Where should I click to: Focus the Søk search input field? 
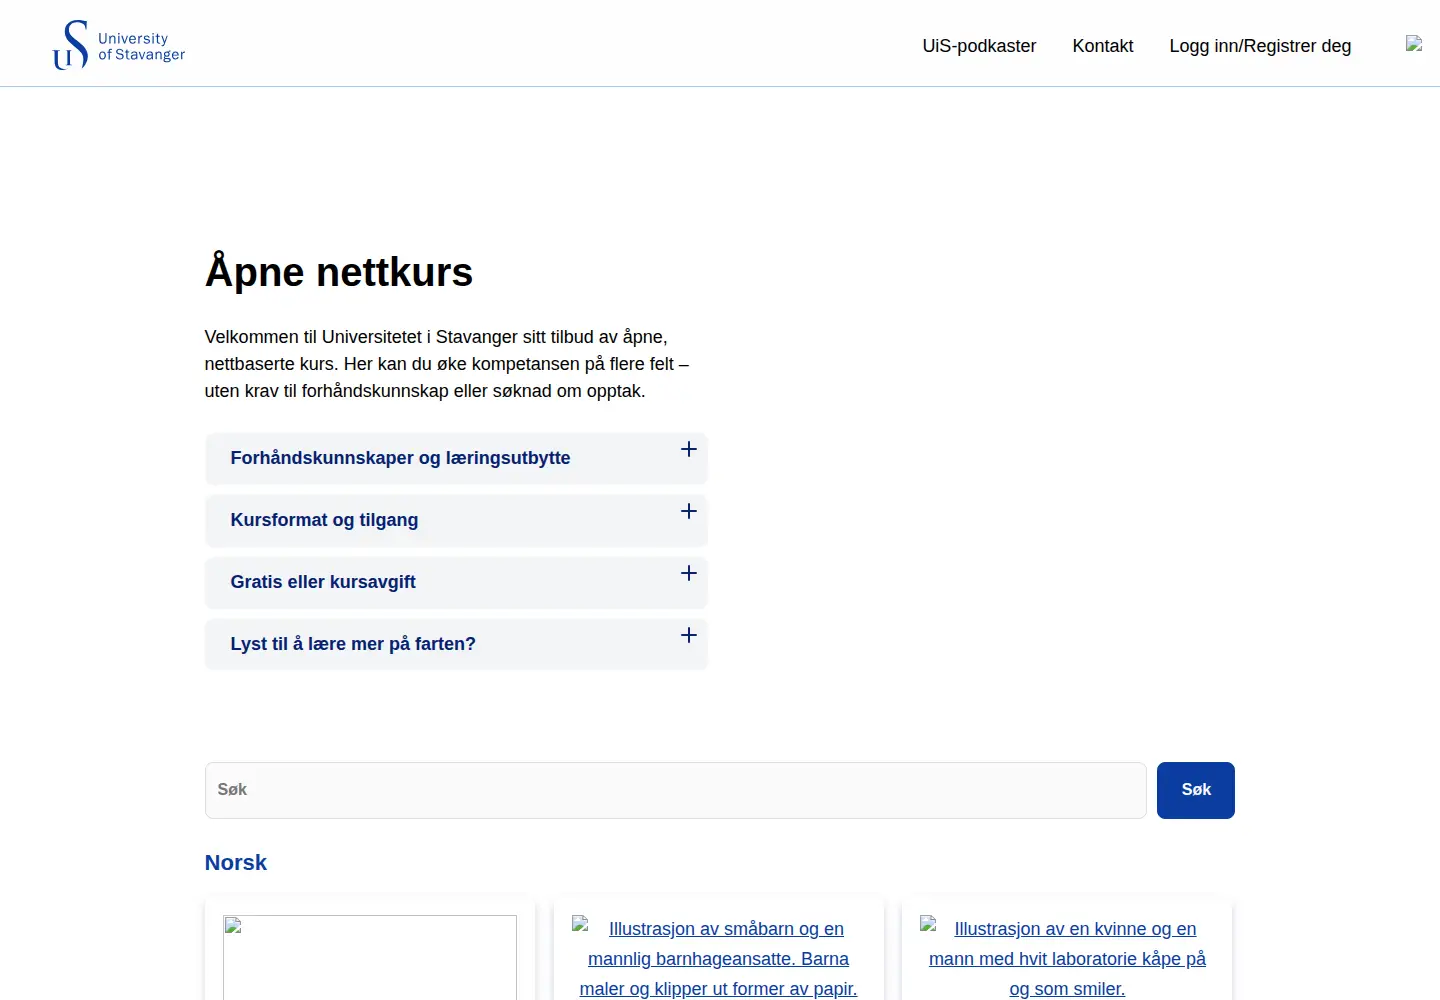click(676, 790)
